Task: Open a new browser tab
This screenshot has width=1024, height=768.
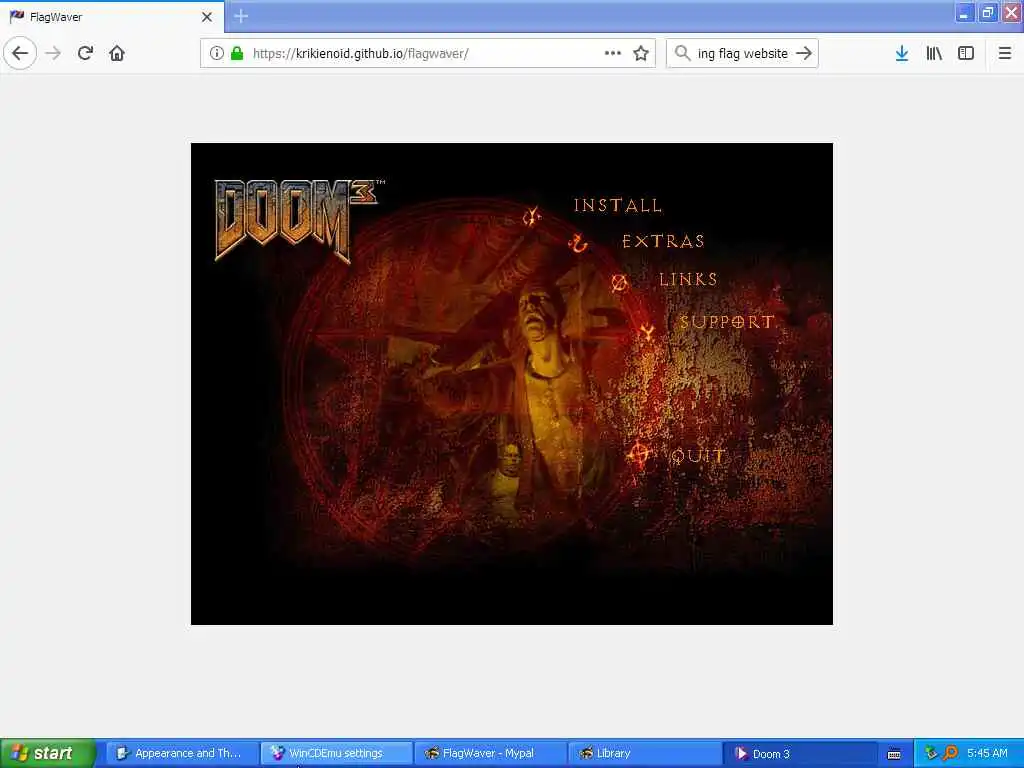Action: point(241,16)
